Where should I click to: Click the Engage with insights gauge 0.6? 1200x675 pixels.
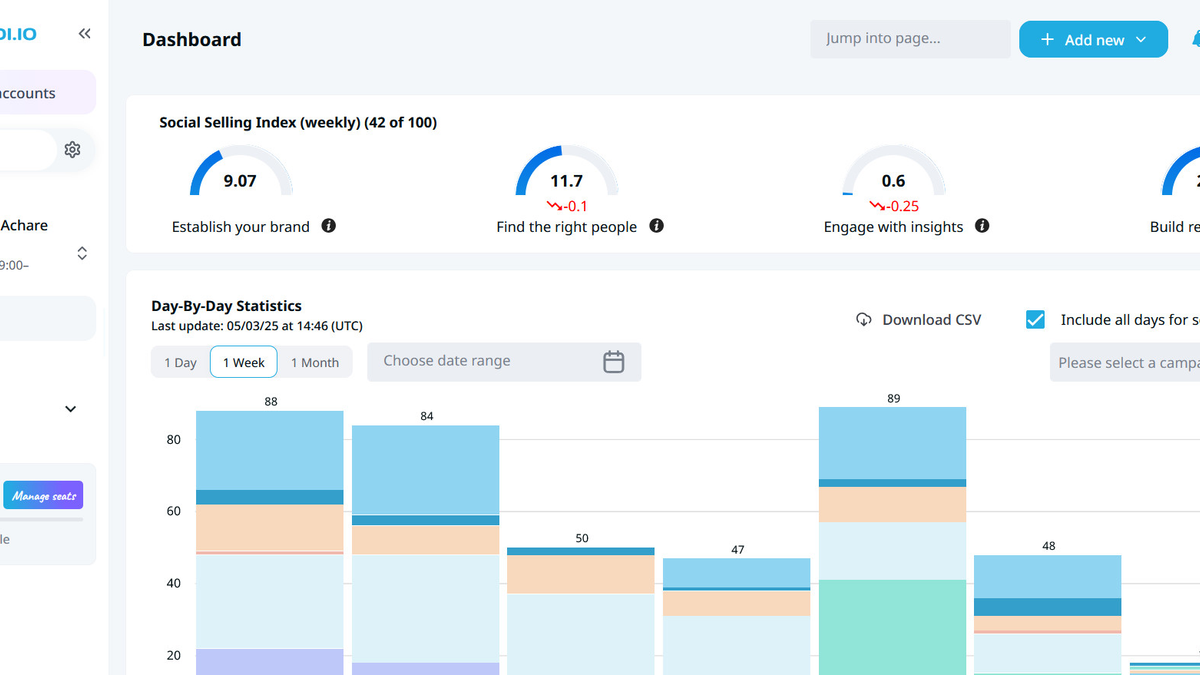point(893,172)
